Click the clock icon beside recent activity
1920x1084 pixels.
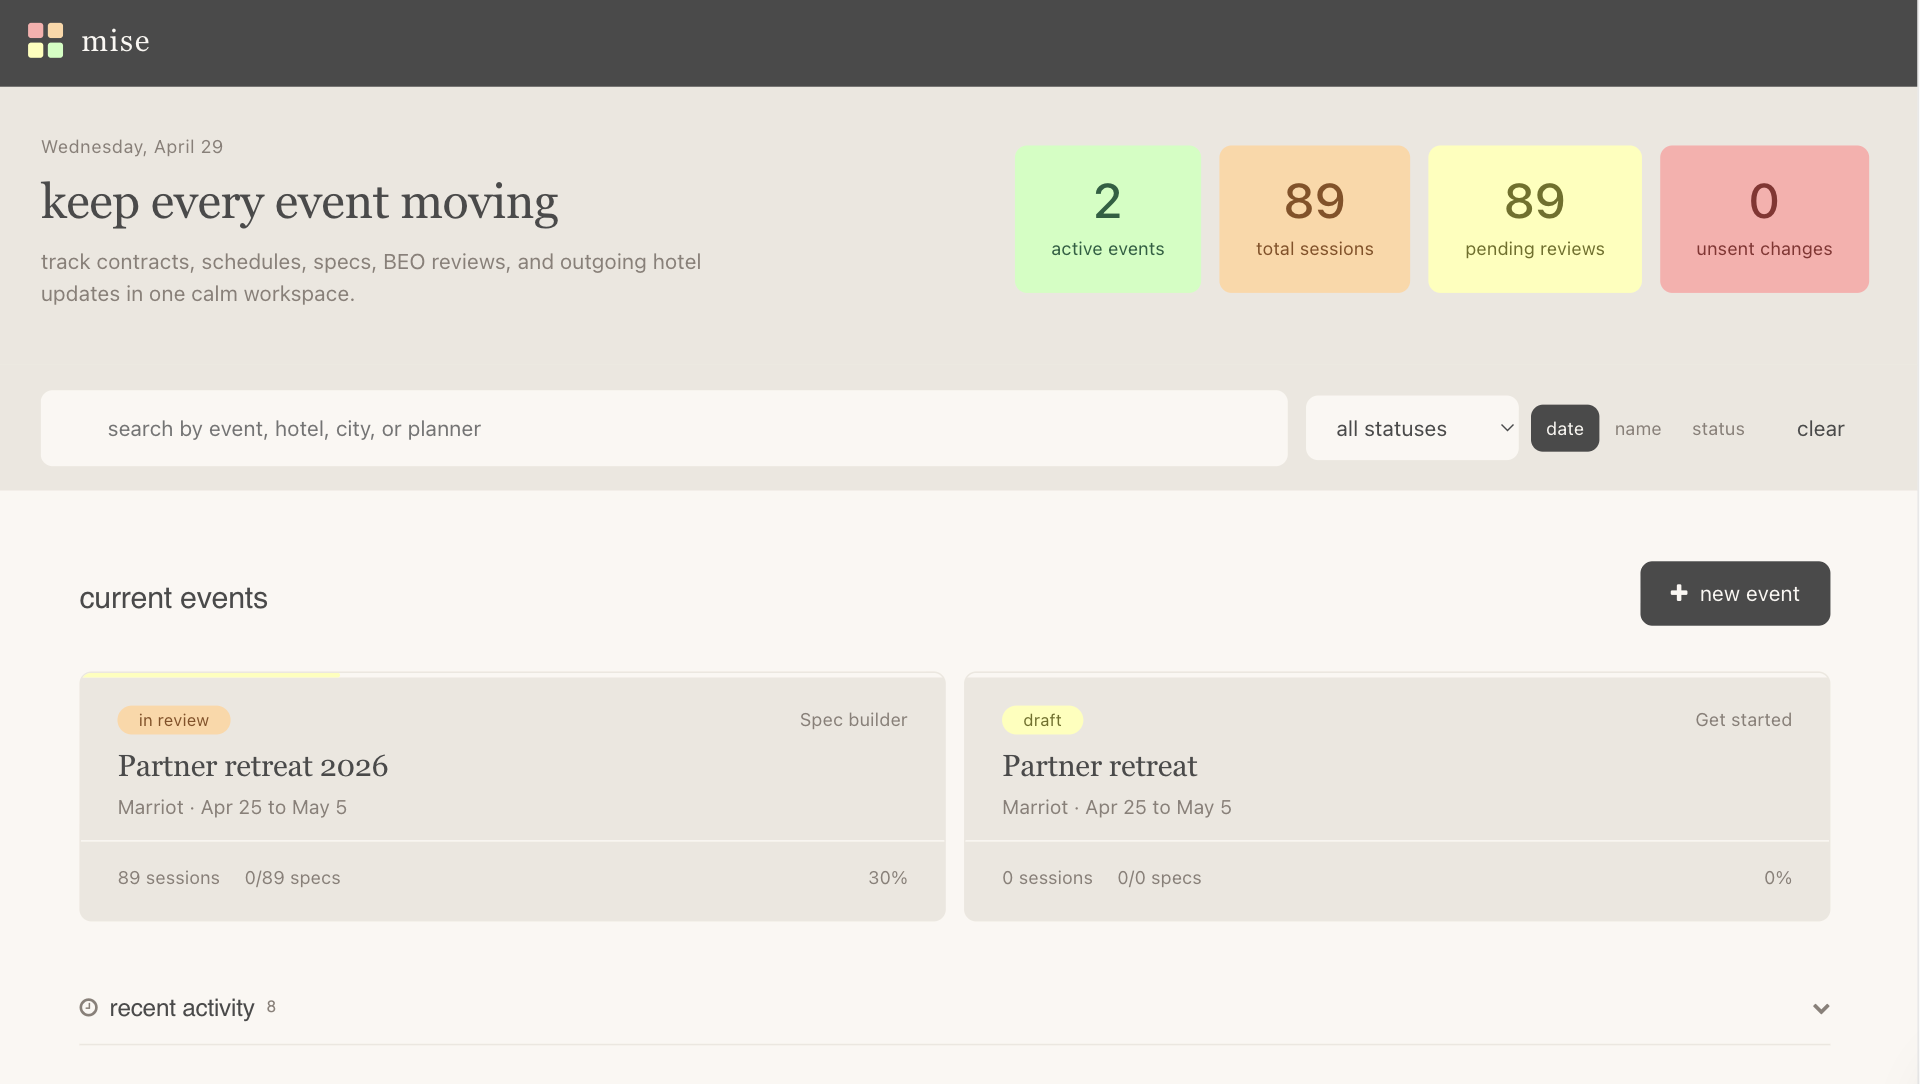tap(89, 1007)
